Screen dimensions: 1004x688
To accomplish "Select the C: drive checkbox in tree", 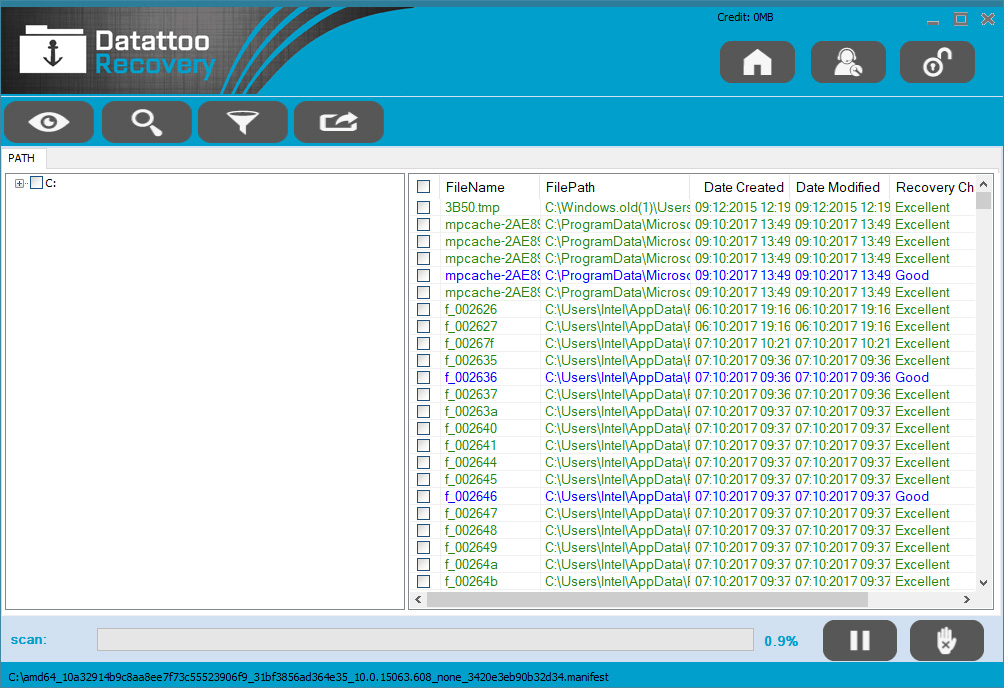I will tap(37, 183).
